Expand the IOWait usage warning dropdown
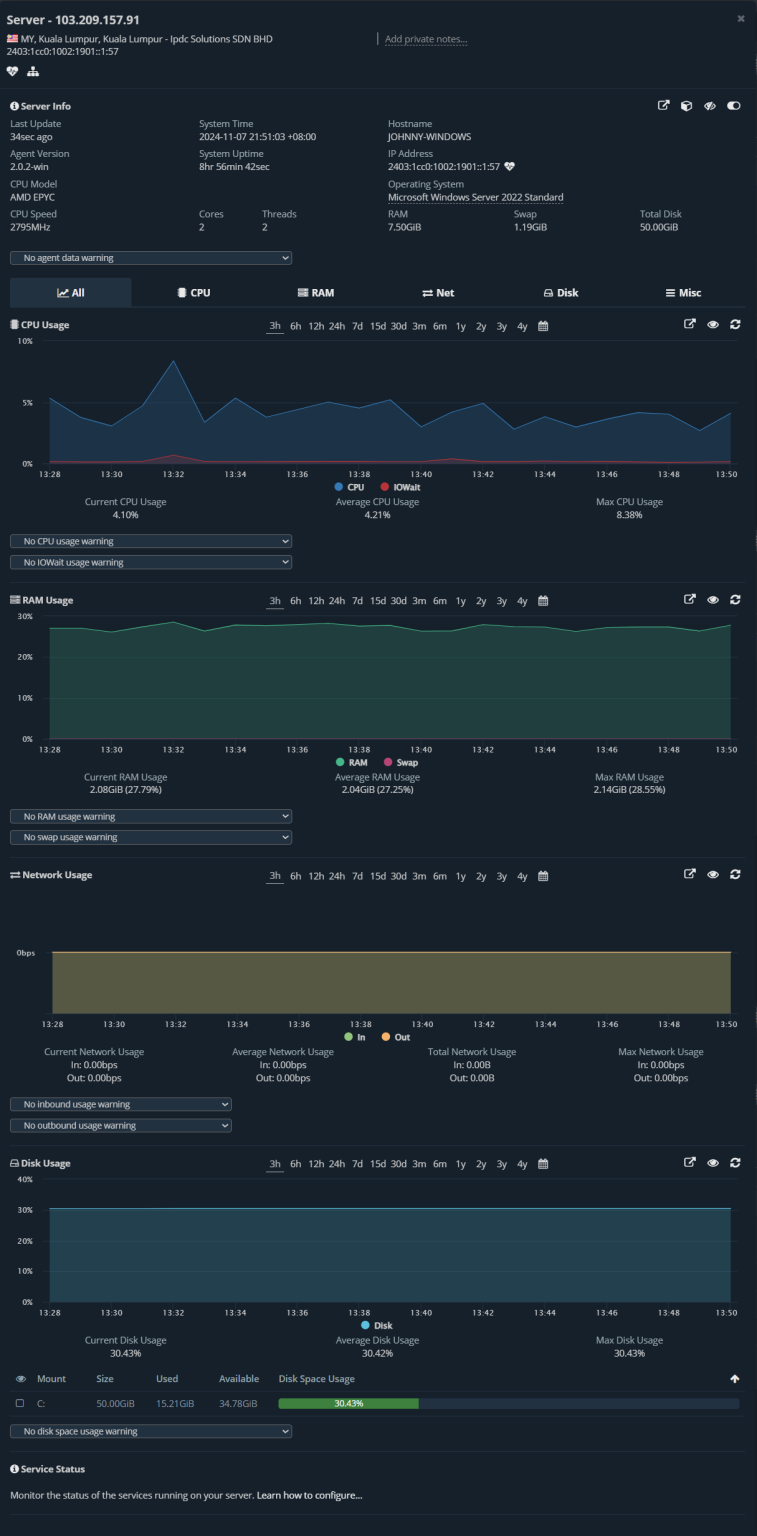Screen dimensions: 757x1536 151,562
